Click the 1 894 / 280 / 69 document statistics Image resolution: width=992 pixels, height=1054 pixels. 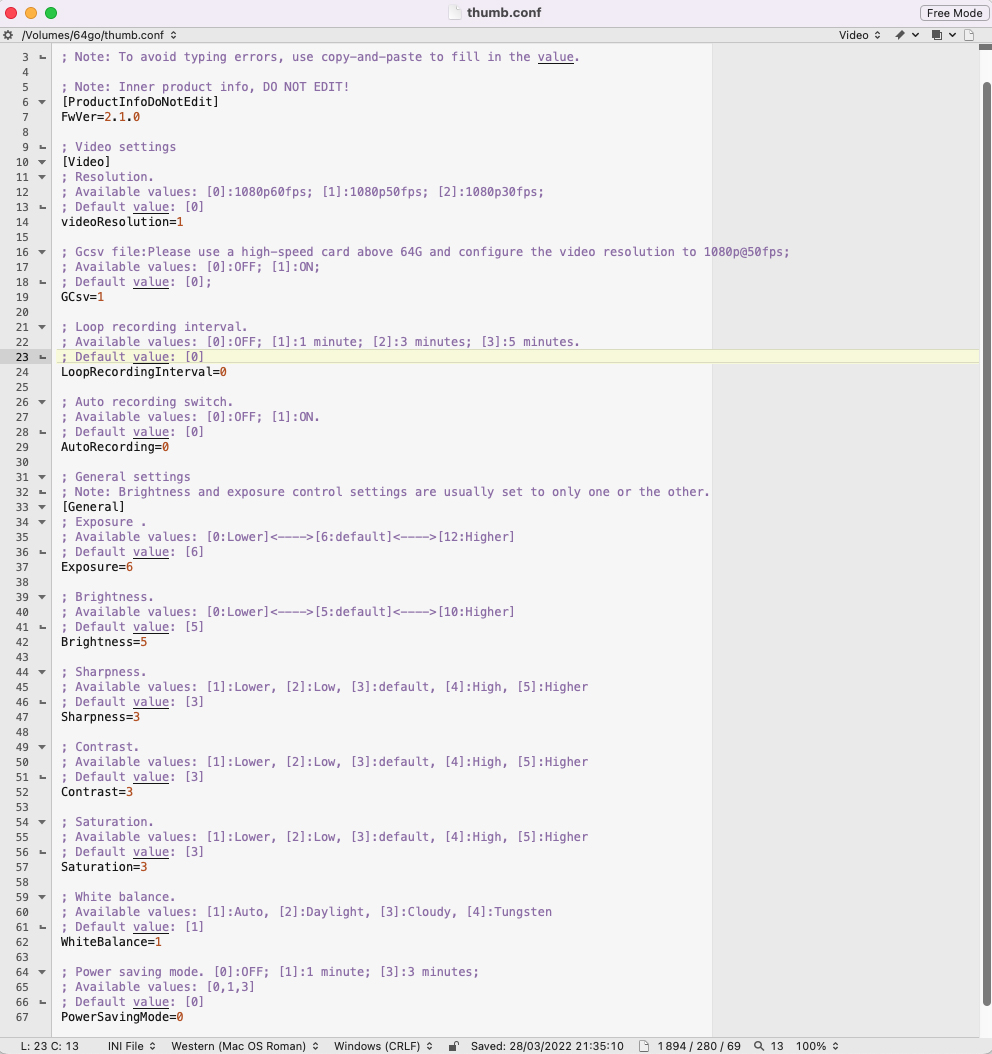click(x=699, y=1046)
